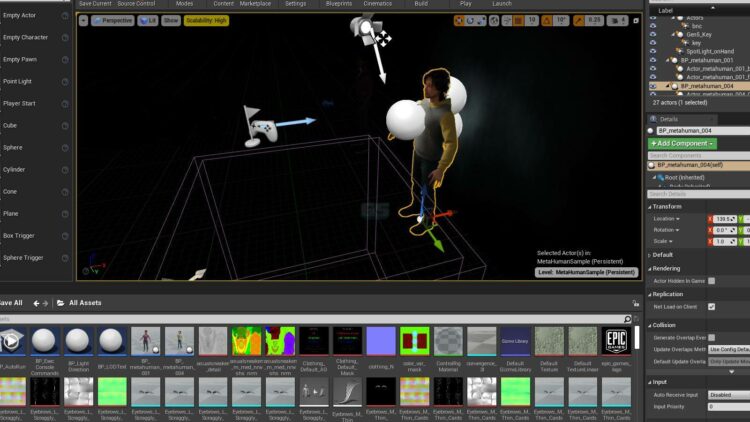Screen dimensions: 750x422
Task: Sort outliner by Label column header
Action: tap(665, 10)
